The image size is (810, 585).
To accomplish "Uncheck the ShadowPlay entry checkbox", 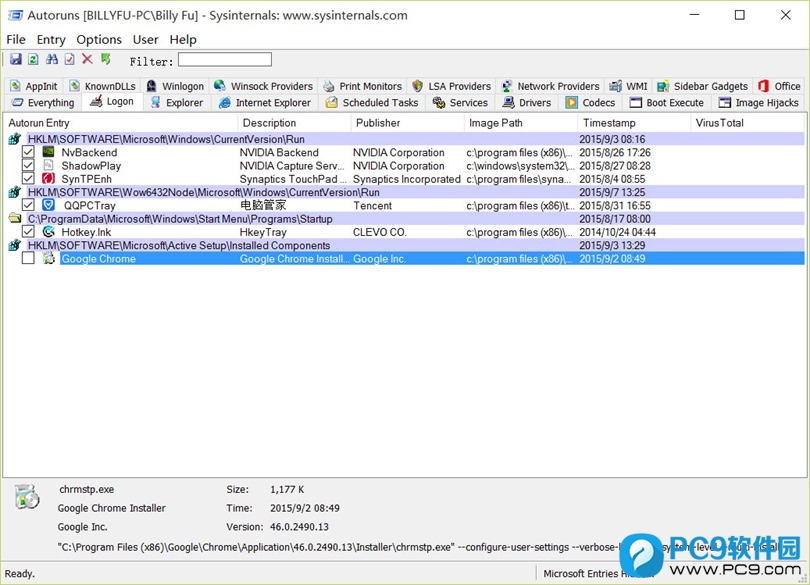I will pos(28,165).
